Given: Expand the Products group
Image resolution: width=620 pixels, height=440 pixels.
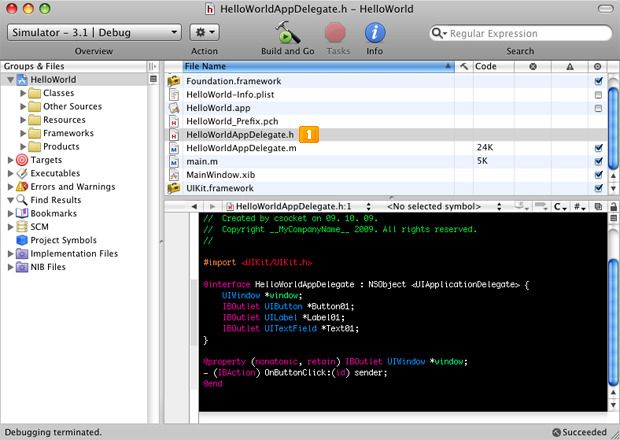Looking at the screenshot, I should 23,147.
